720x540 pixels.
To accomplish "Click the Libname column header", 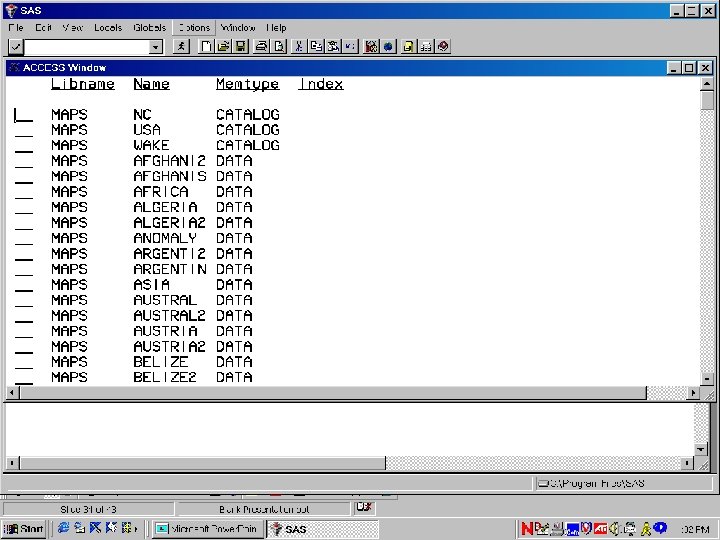I will point(83,84).
